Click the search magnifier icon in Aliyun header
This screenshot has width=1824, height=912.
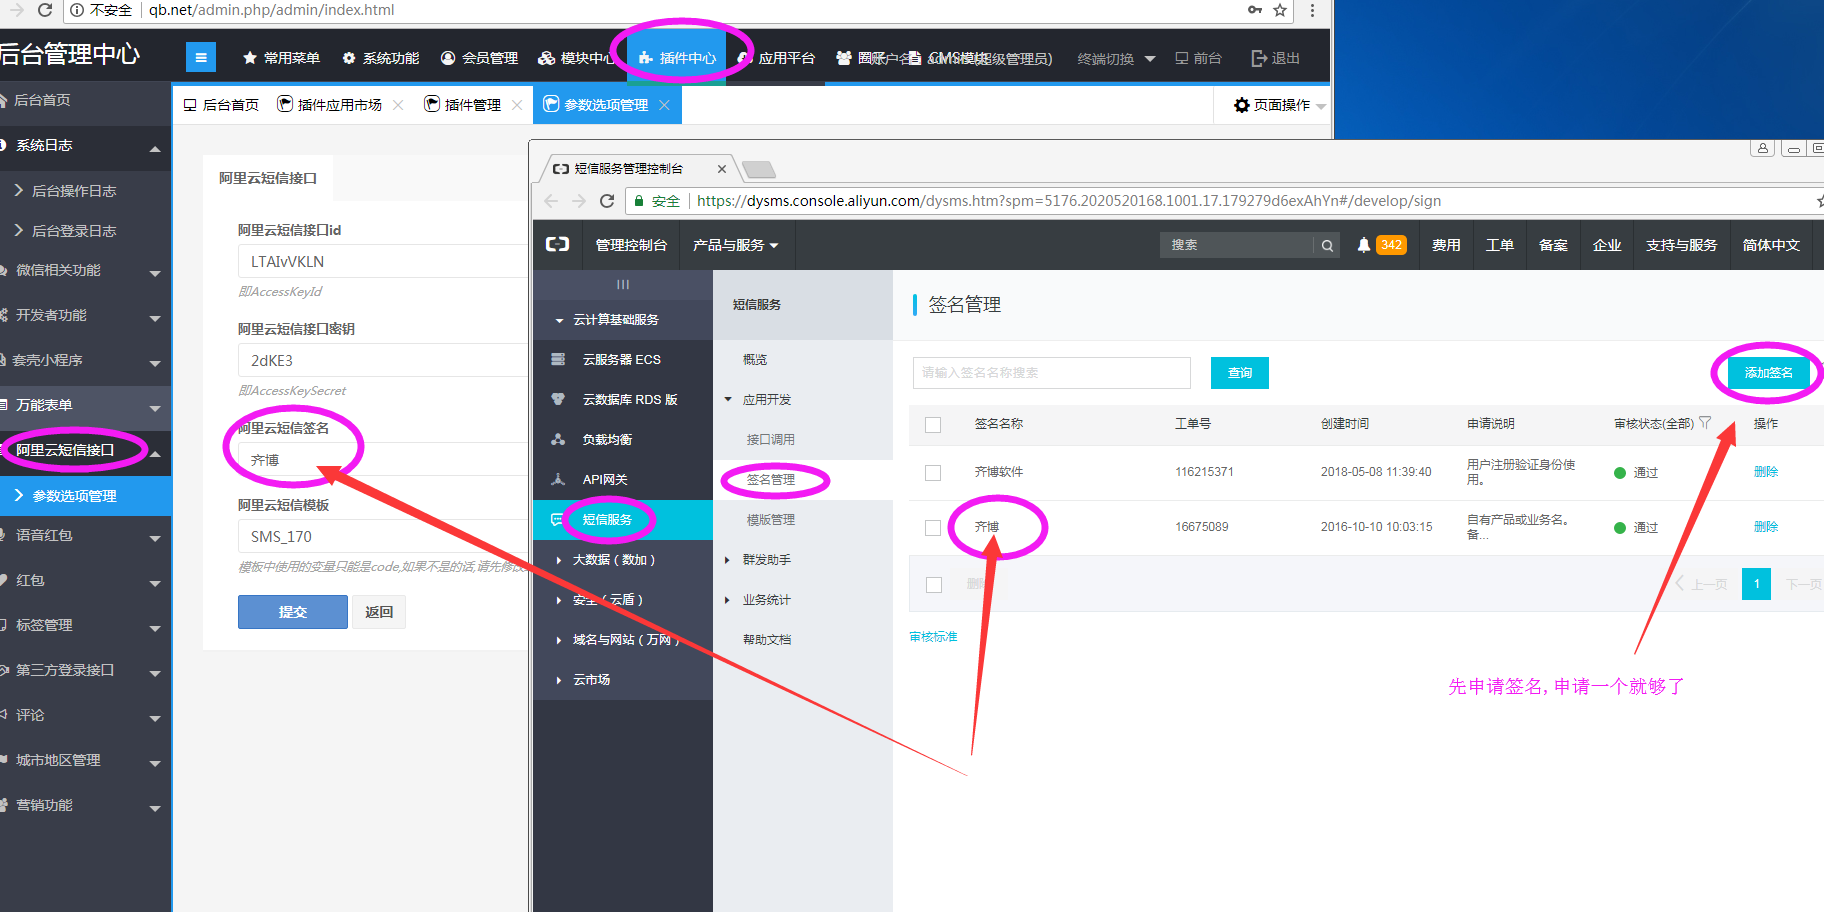[1327, 245]
